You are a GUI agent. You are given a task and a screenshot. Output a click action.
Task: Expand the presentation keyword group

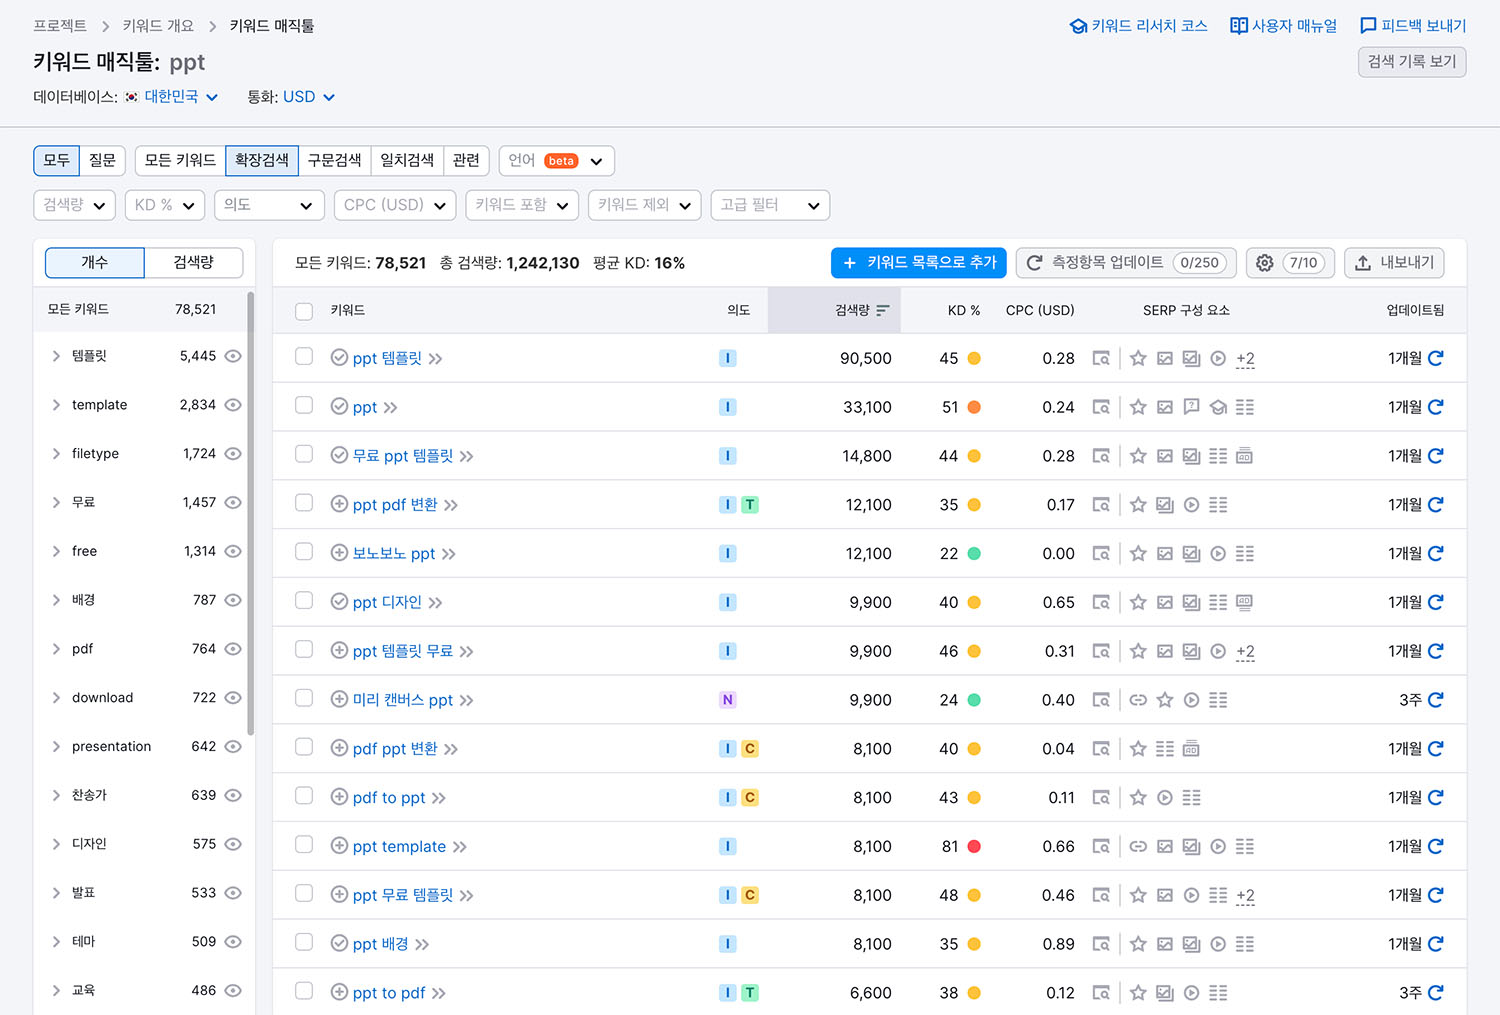pos(56,747)
